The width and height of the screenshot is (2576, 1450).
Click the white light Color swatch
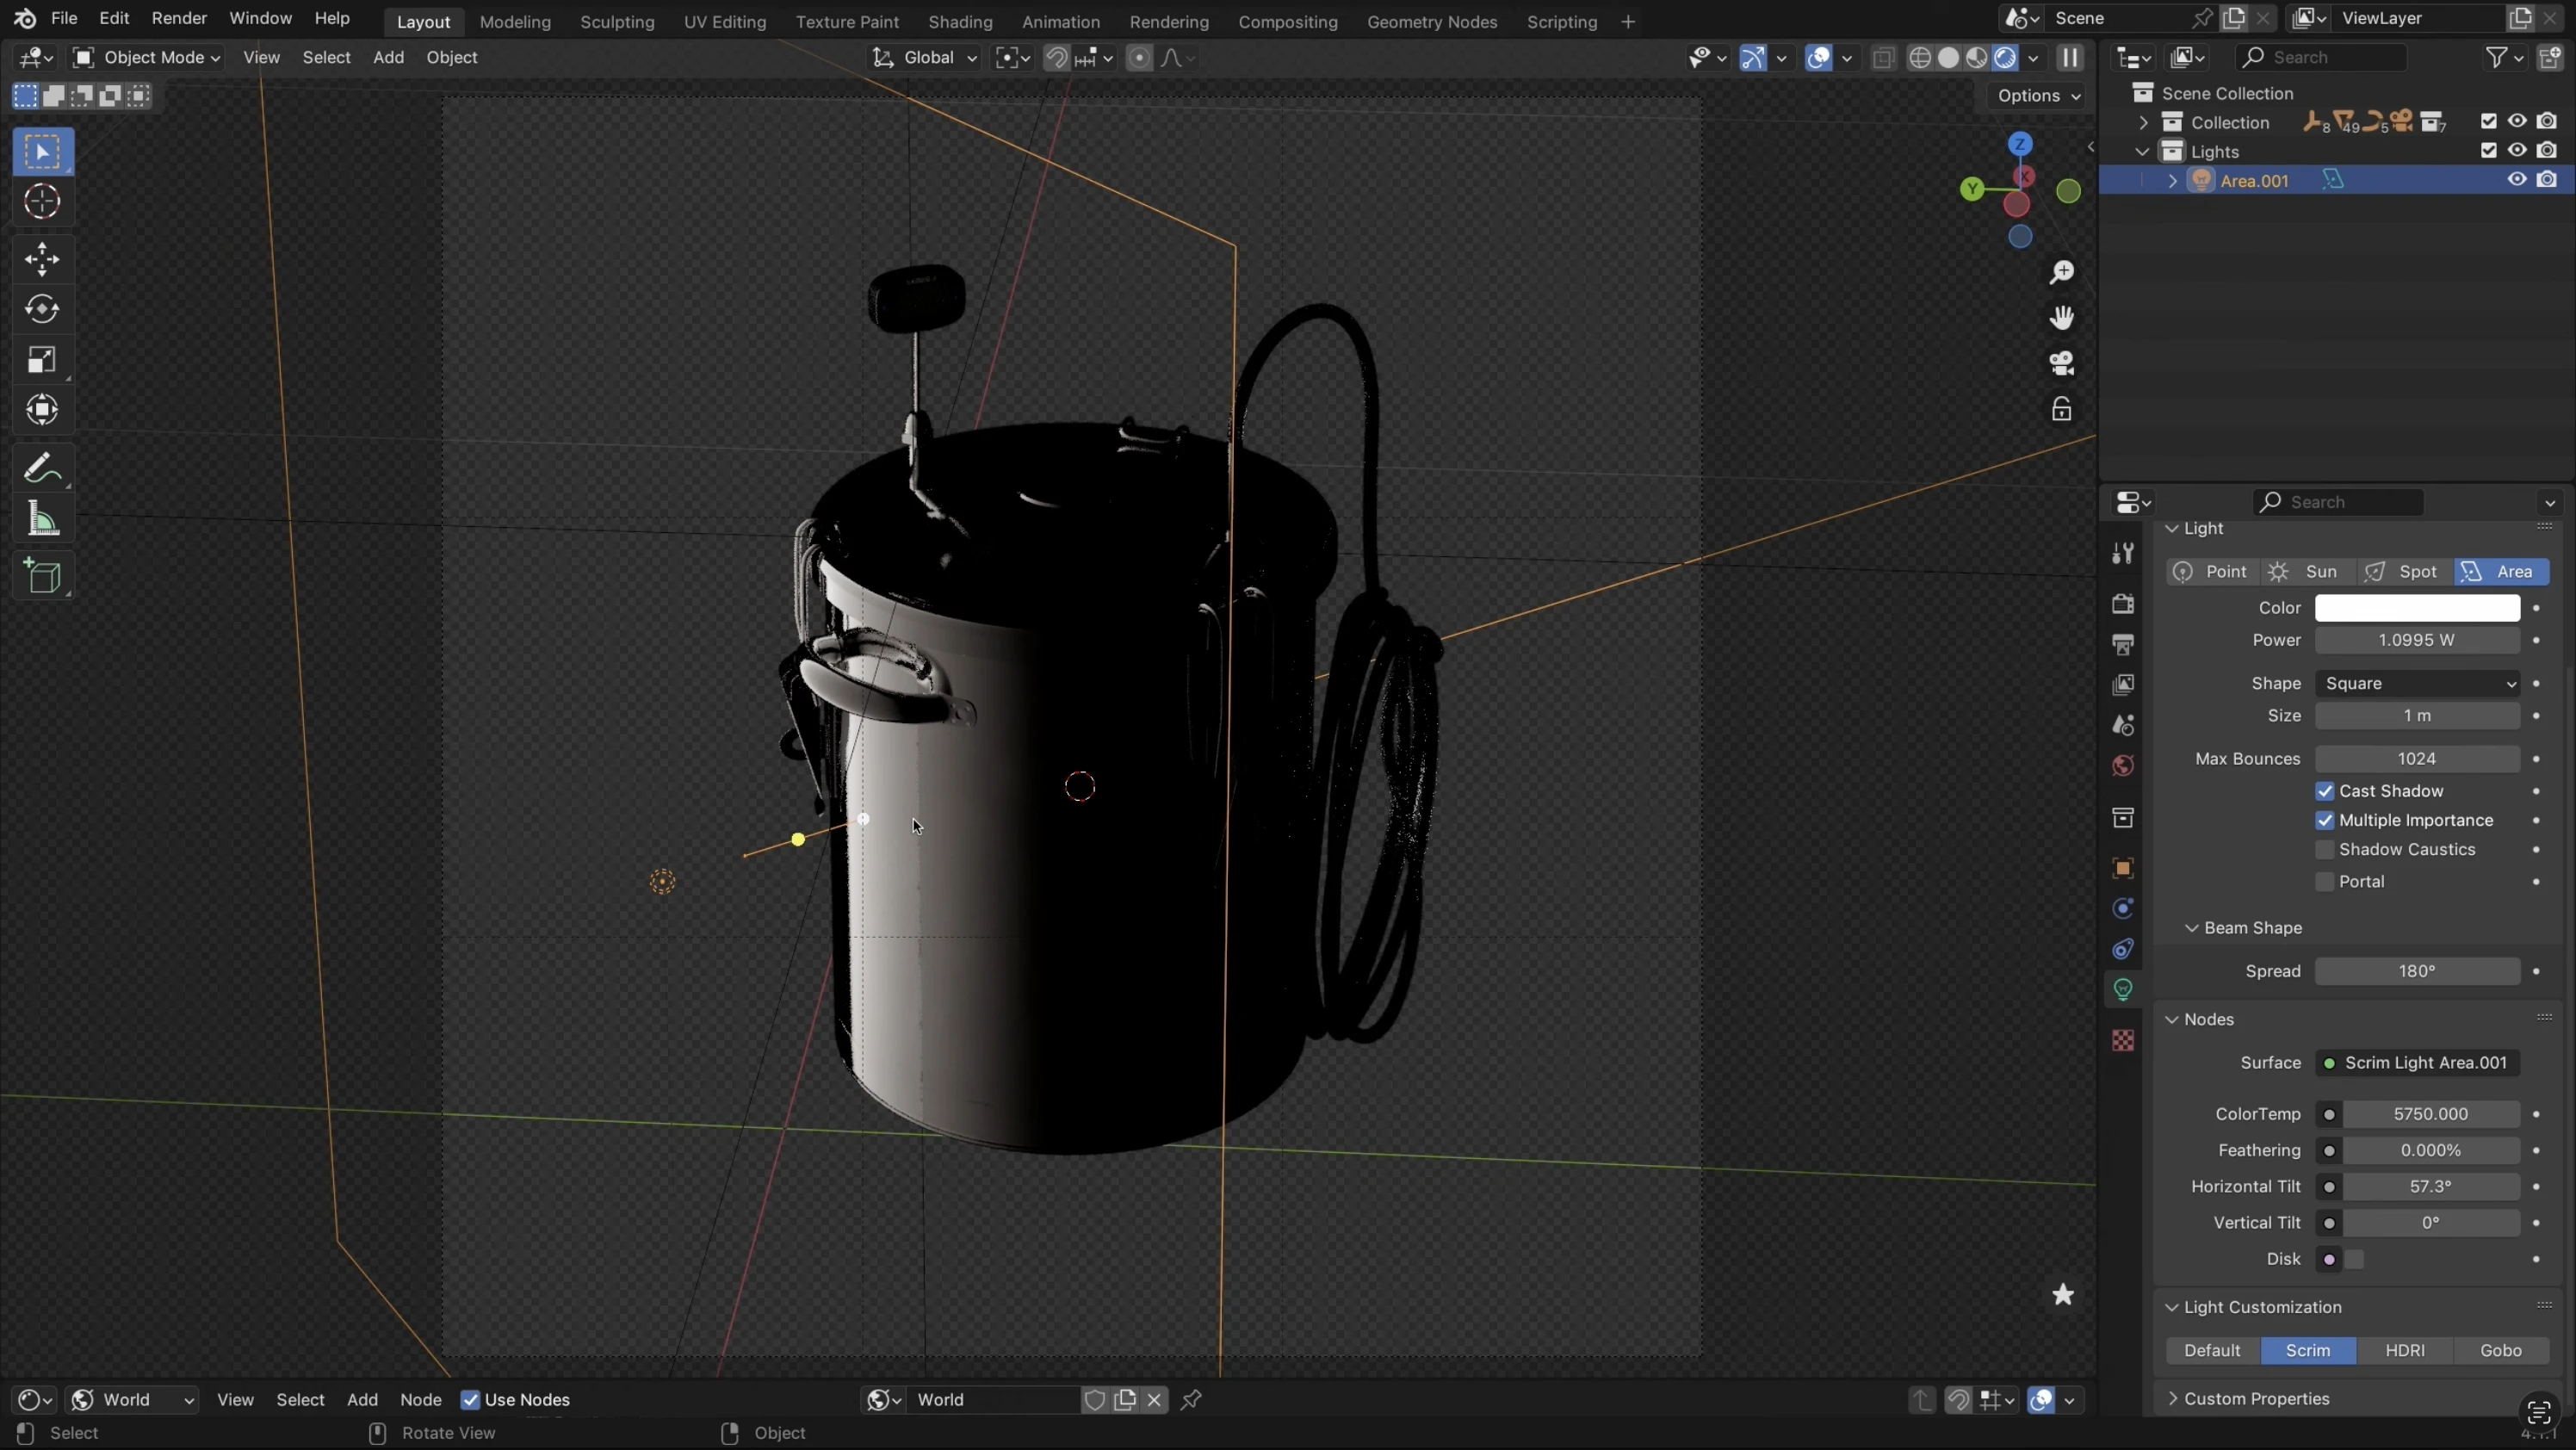tap(2416, 608)
